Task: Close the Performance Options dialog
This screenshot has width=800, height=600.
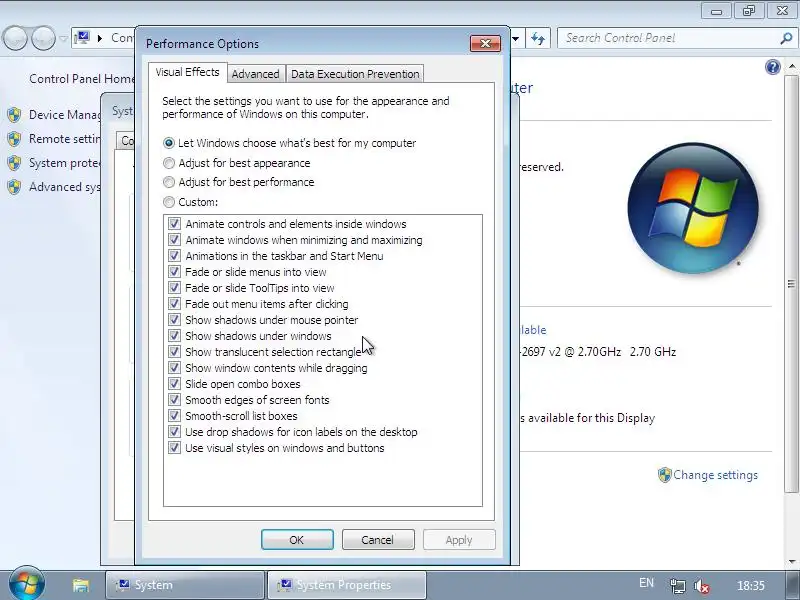Action: [x=485, y=44]
